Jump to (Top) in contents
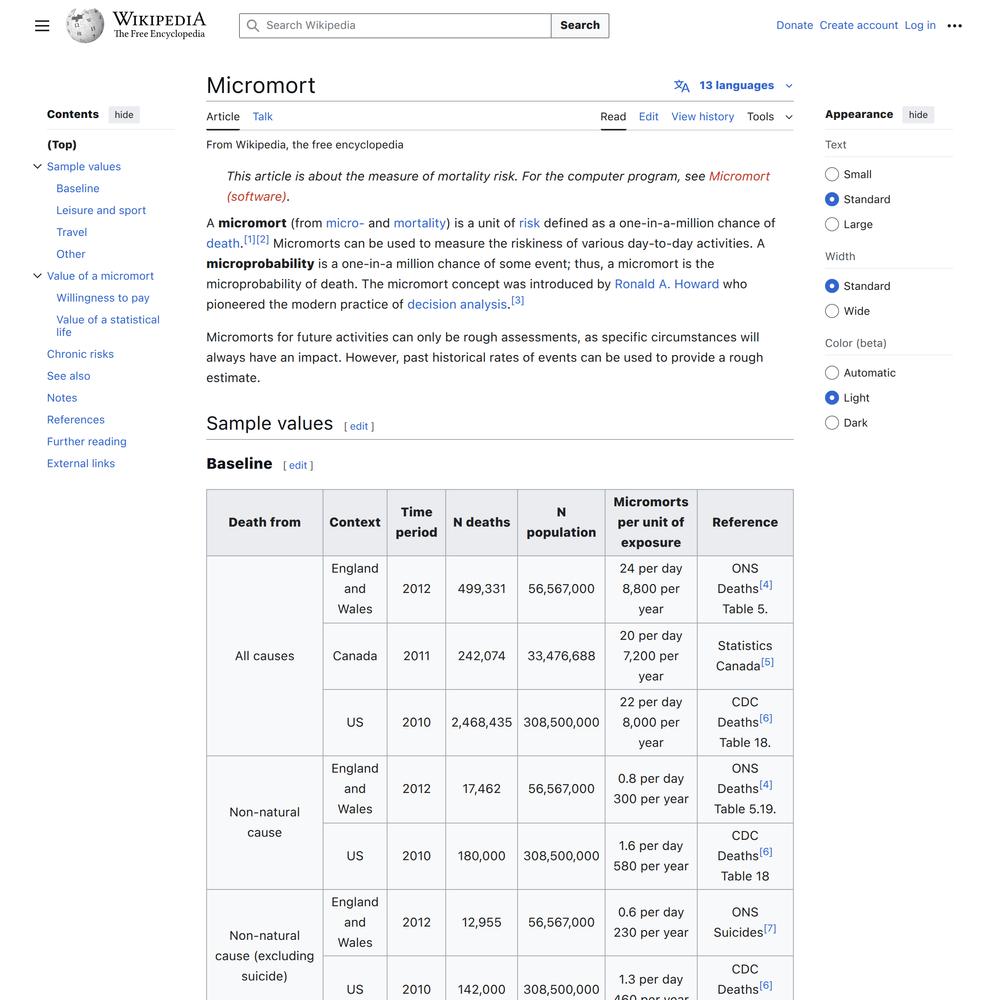This screenshot has height=1000, width=1000. (x=62, y=145)
